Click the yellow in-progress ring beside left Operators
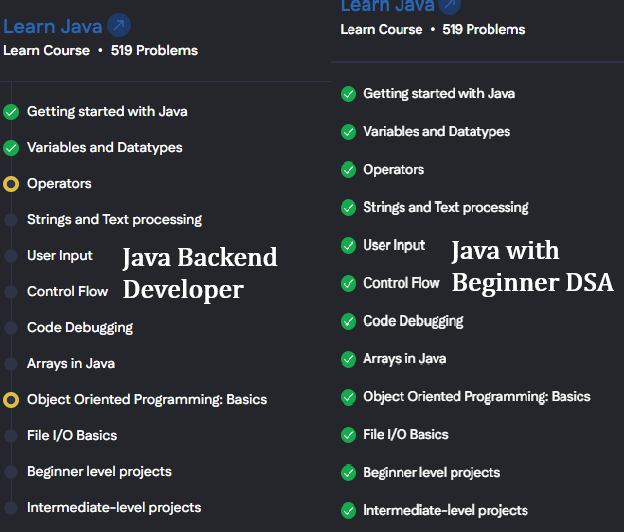This screenshot has width=624, height=532. pos(11,184)
